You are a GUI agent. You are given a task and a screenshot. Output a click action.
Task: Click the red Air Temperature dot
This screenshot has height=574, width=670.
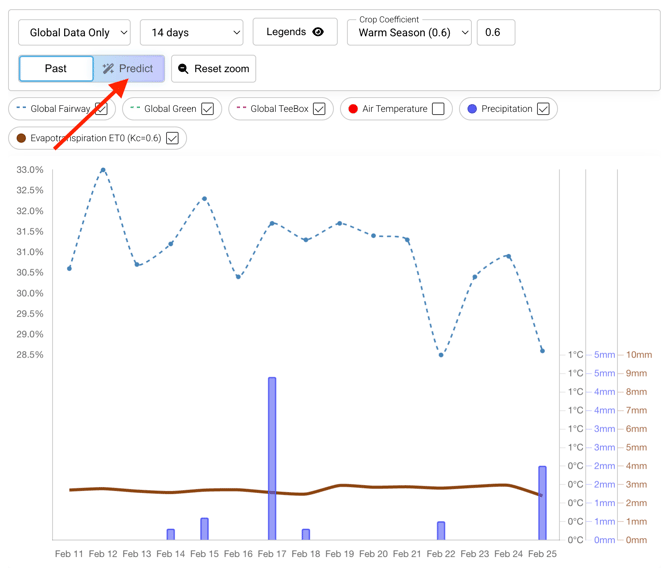point(353,109)
